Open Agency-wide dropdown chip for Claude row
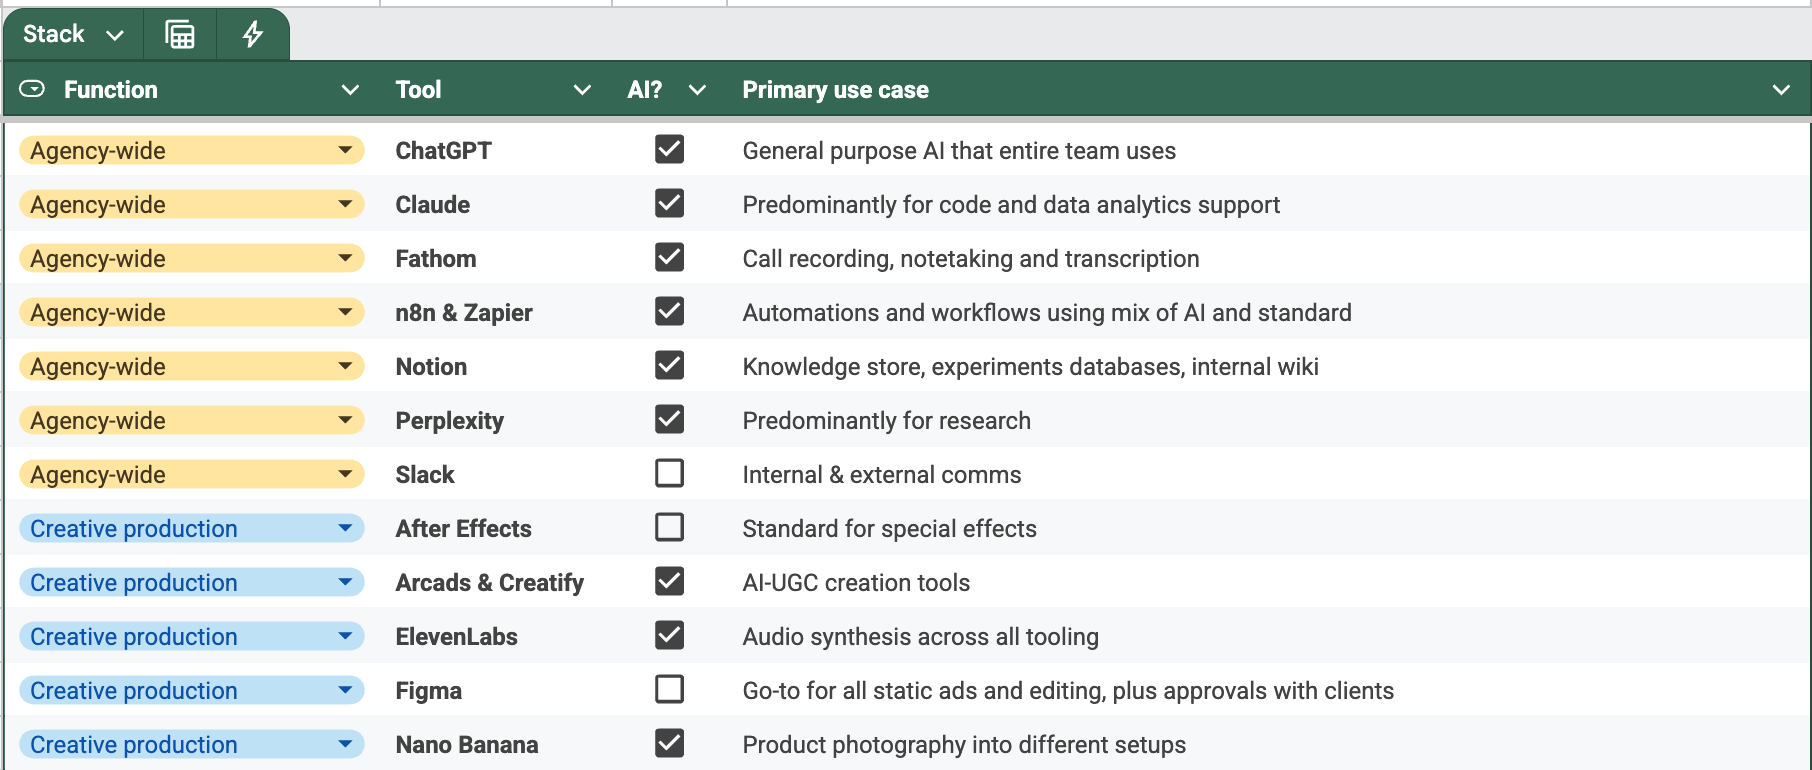This screenshot has width=1812, height=770. coord(191,204)
